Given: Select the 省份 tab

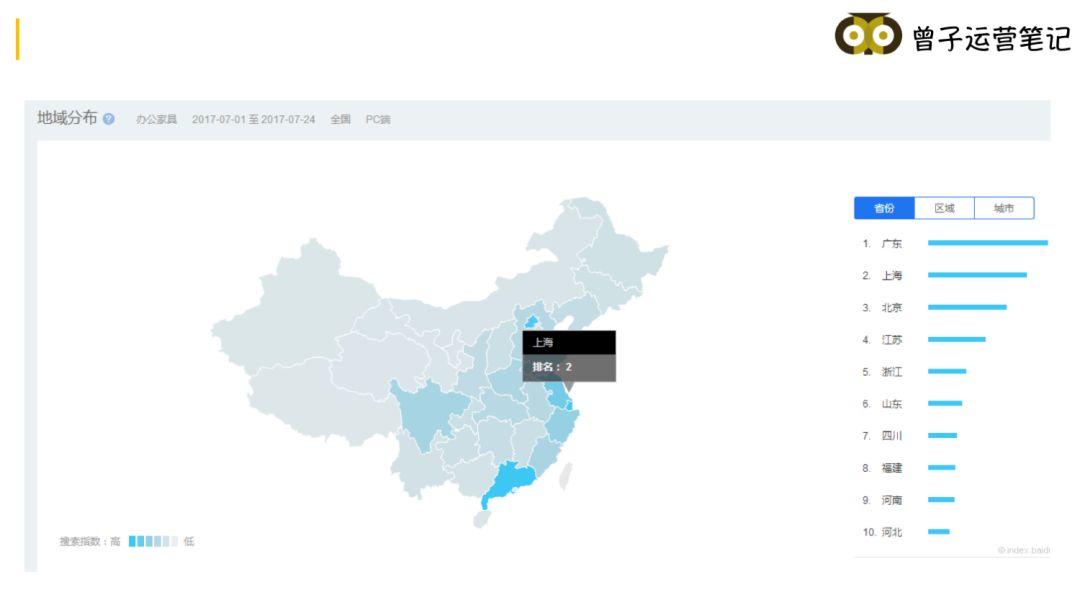Looking at the screenshot, I should (x=884, y=208).
